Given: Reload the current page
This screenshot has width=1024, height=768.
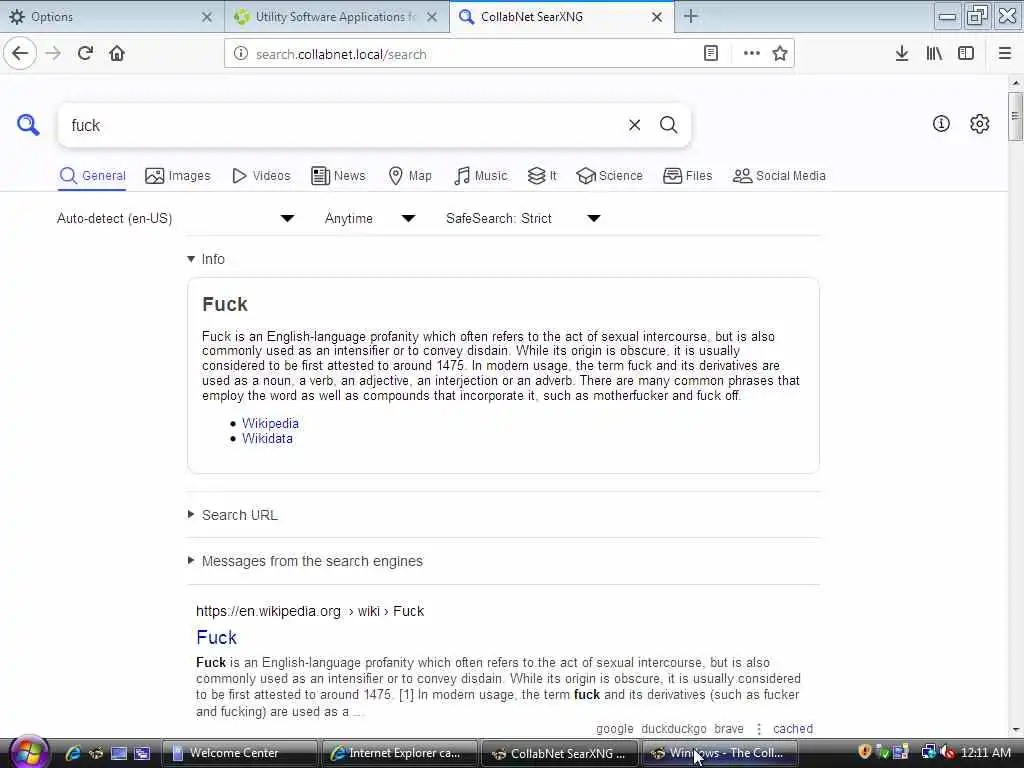Looking at the screenshot, I should click(85, 54).
